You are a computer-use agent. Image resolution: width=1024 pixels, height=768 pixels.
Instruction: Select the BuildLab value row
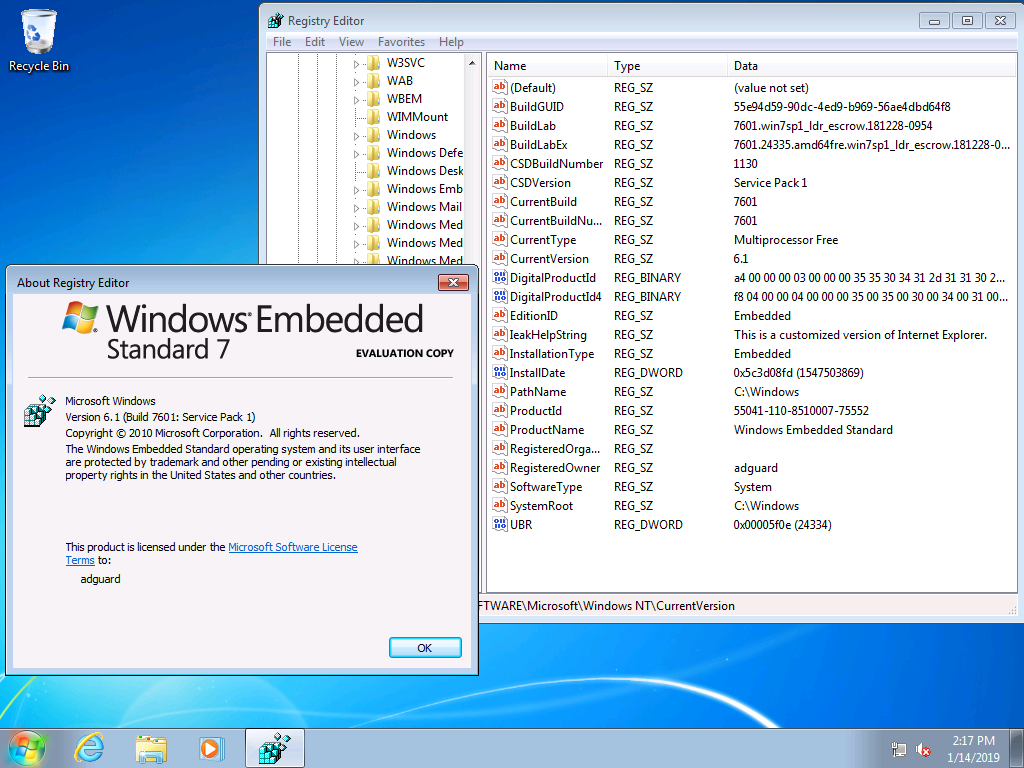click(752, 125)
